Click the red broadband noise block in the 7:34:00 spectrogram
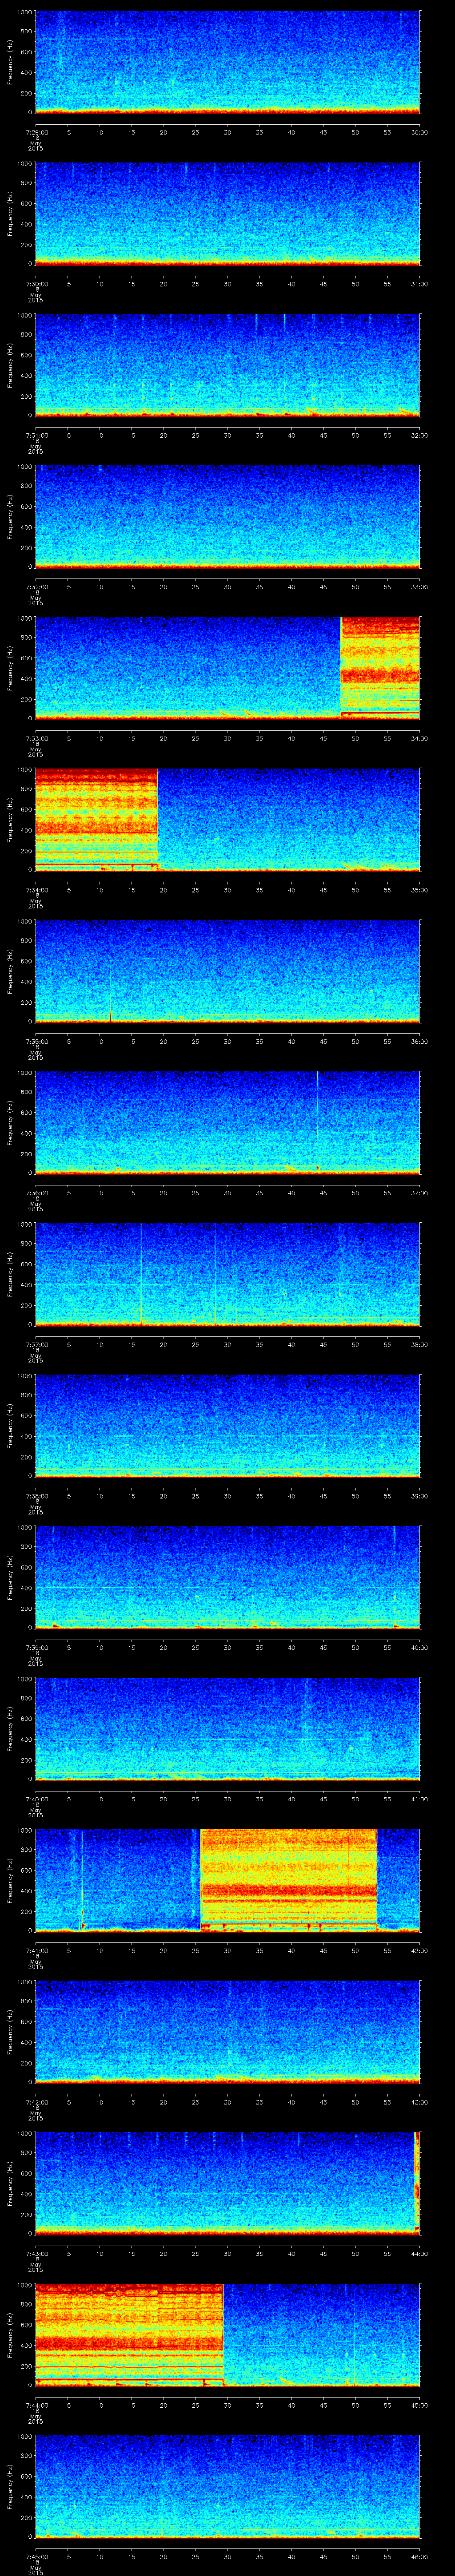The height and width of the screenshot is (2576, 455). coord(96,819)
